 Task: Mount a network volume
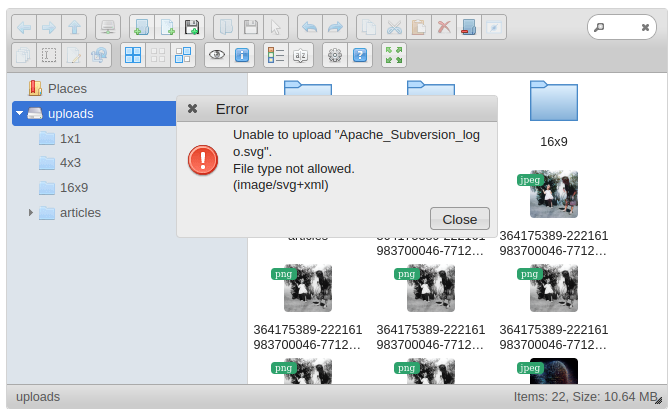pos(108,27)
